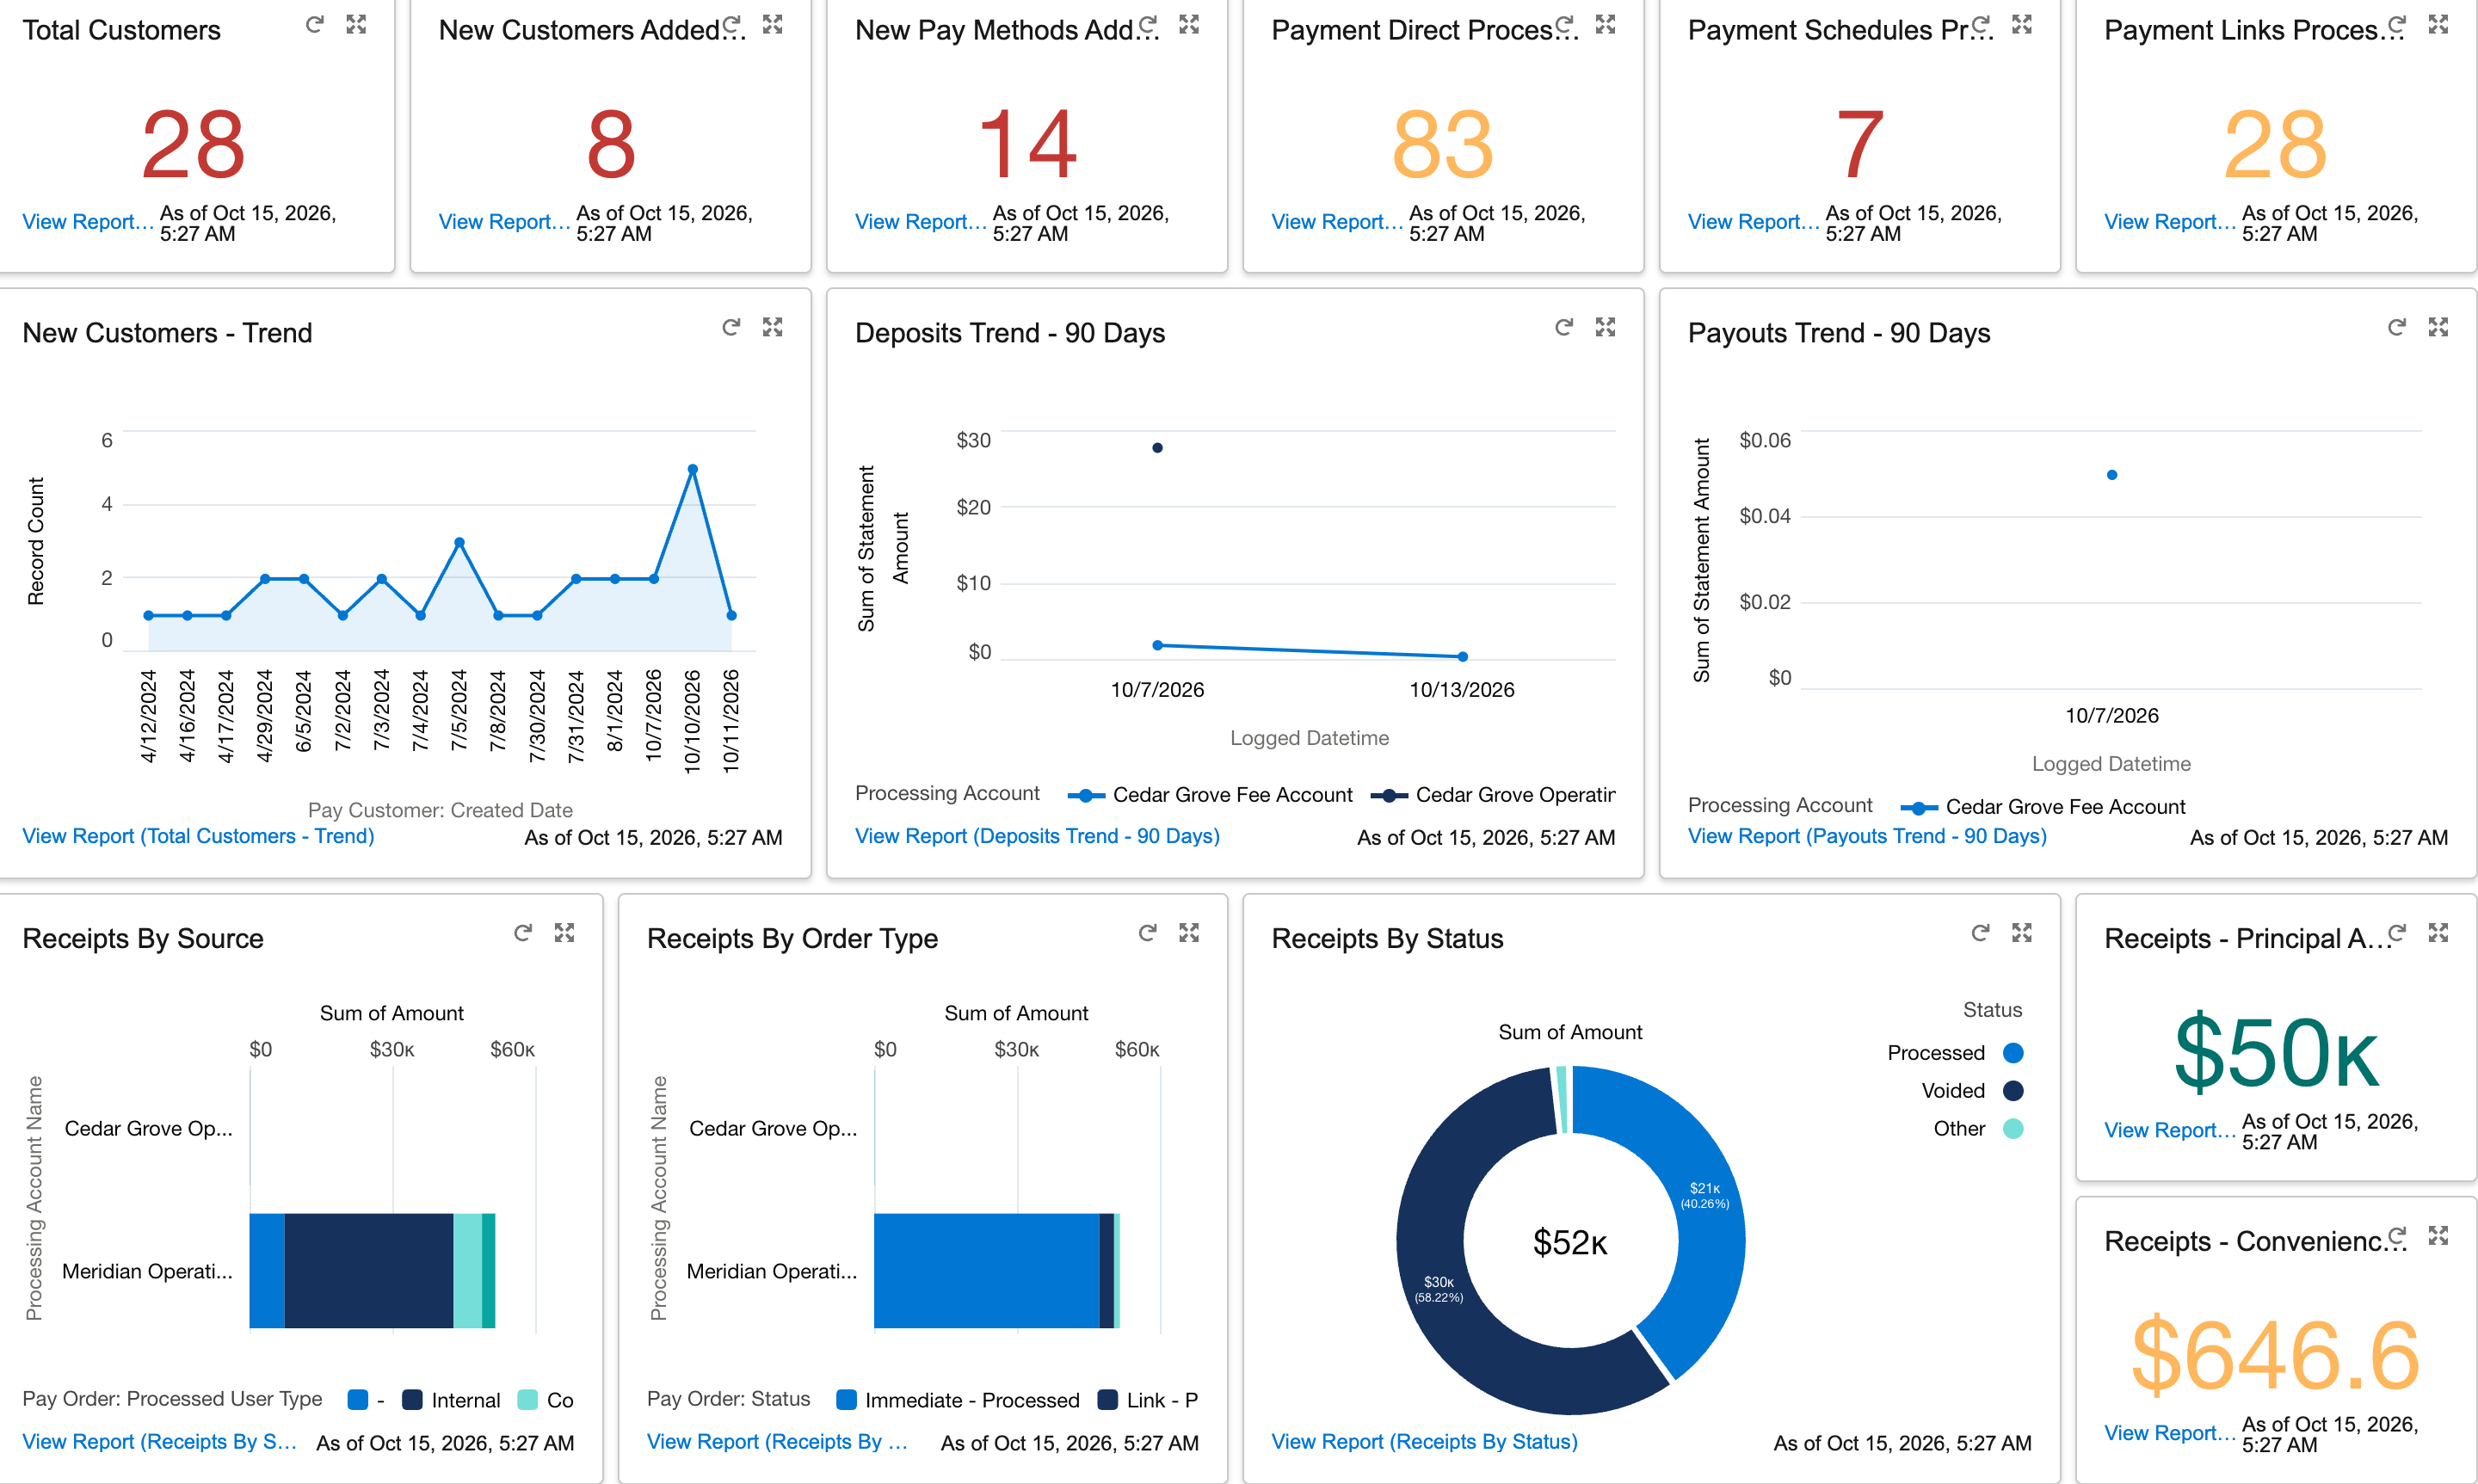Open View Report (Receipts By Status)
The width and height of the screenshot is (2478, 1484).
pos(1424,1442)
